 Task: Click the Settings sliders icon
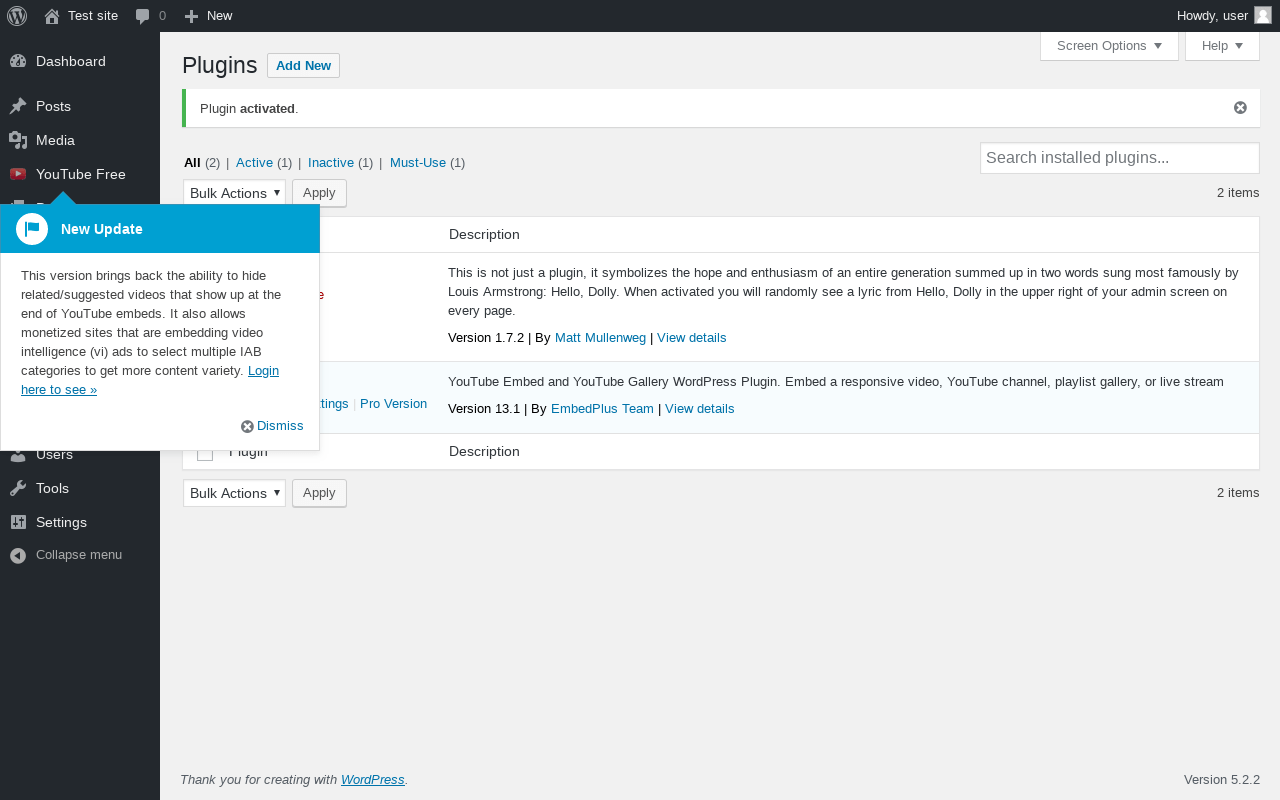(x=18, y=522)
